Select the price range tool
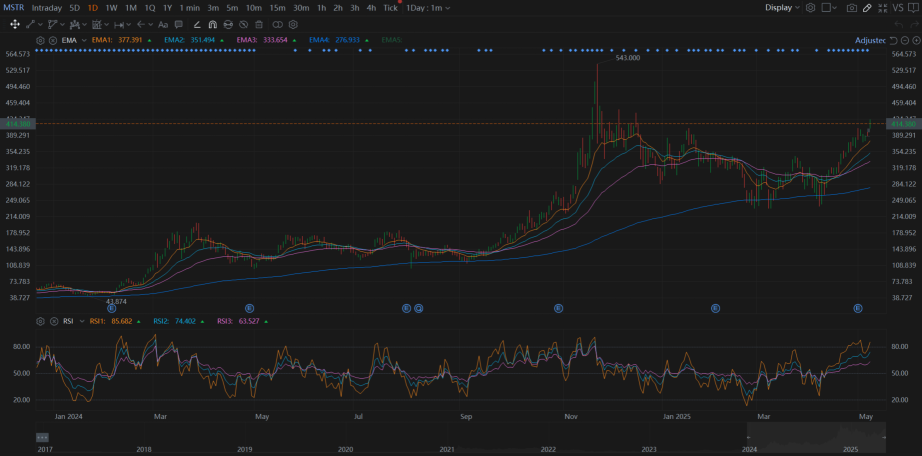This screenshot has height=456, width=922. pyautogui.click(x=119, y=25)
